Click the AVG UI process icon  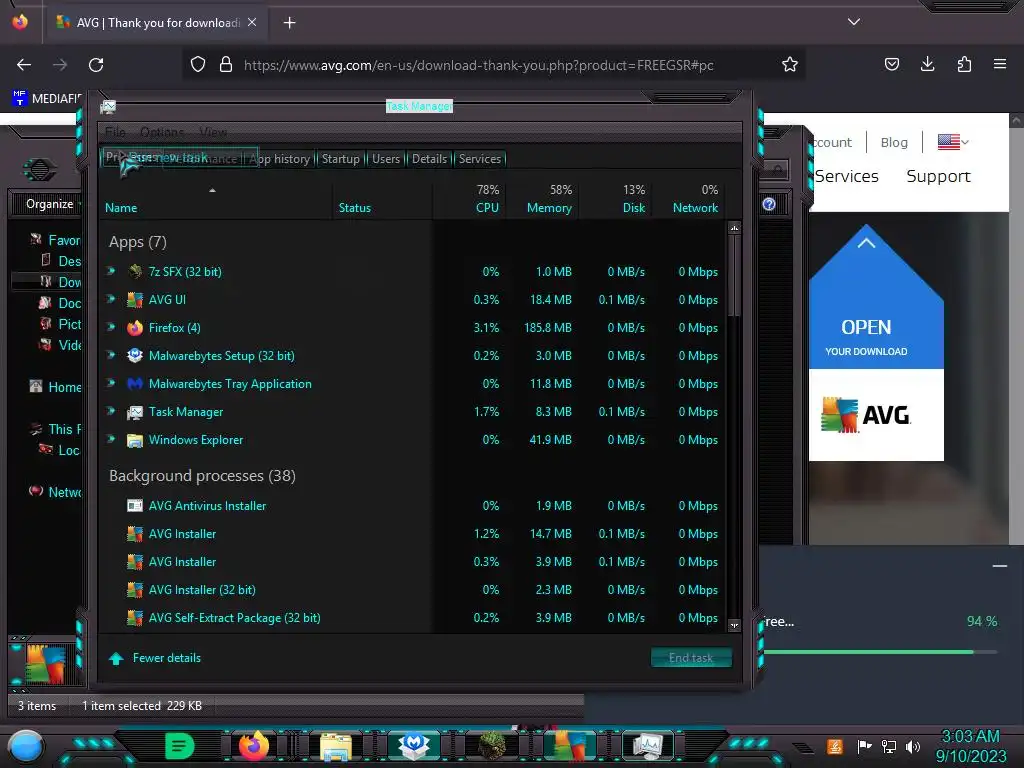pyautogui.click(x=135, y=300)
